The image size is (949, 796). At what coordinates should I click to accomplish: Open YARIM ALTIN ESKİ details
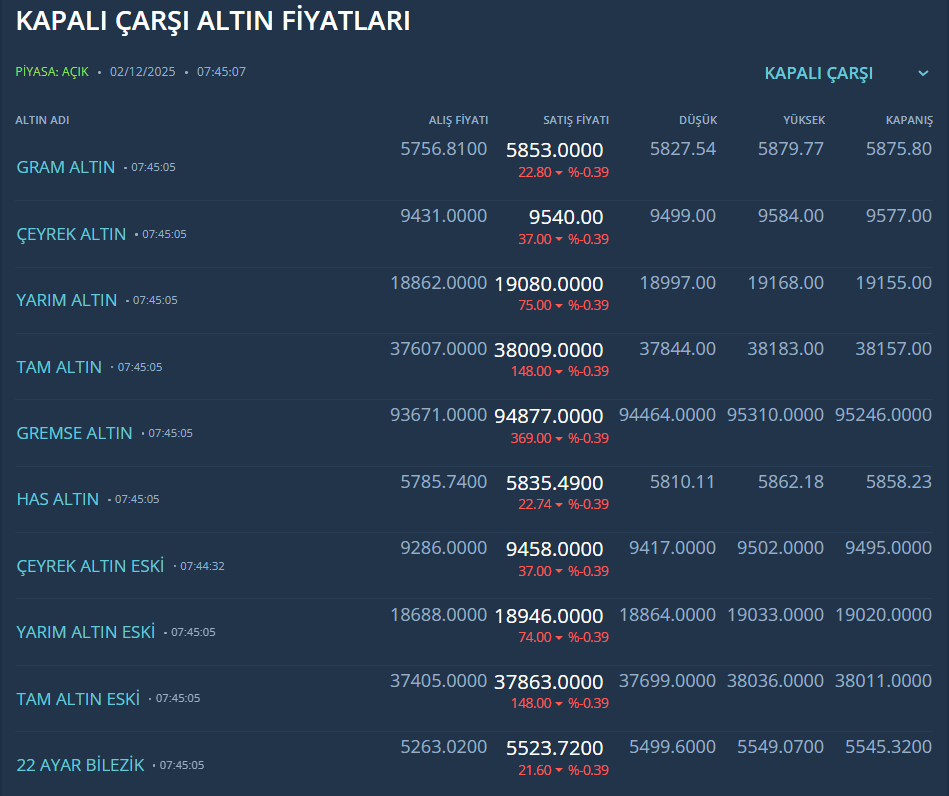86,632
